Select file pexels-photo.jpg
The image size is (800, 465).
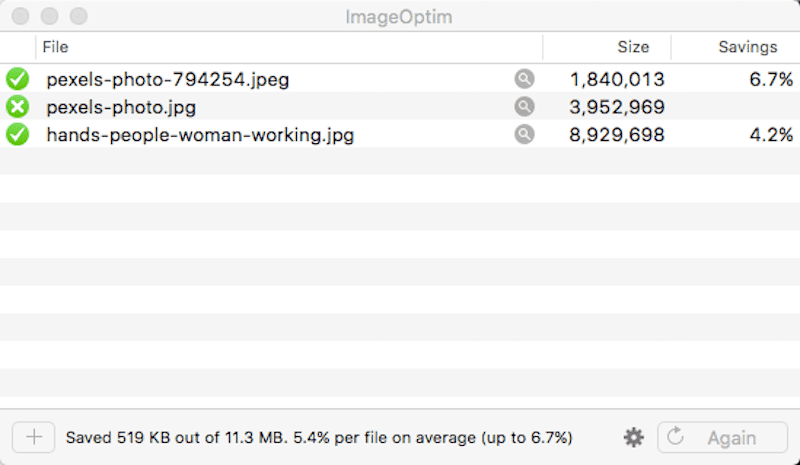tap(121, 107)
